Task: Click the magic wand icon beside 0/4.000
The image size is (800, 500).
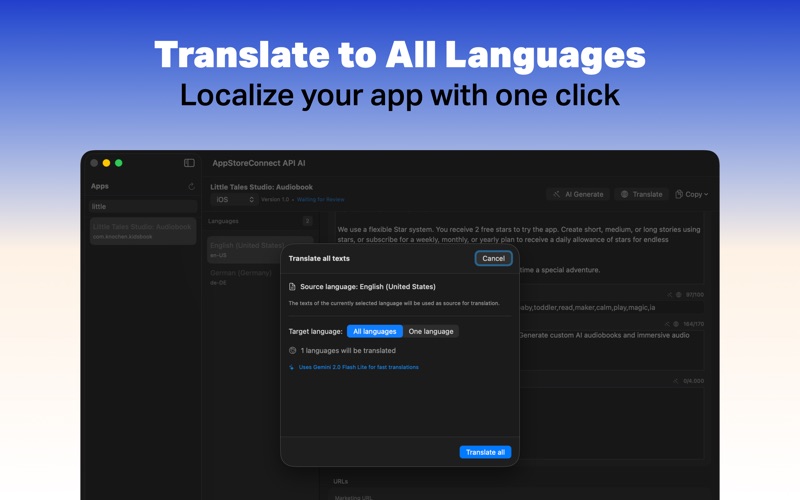Action: click(x=676, y=381)
